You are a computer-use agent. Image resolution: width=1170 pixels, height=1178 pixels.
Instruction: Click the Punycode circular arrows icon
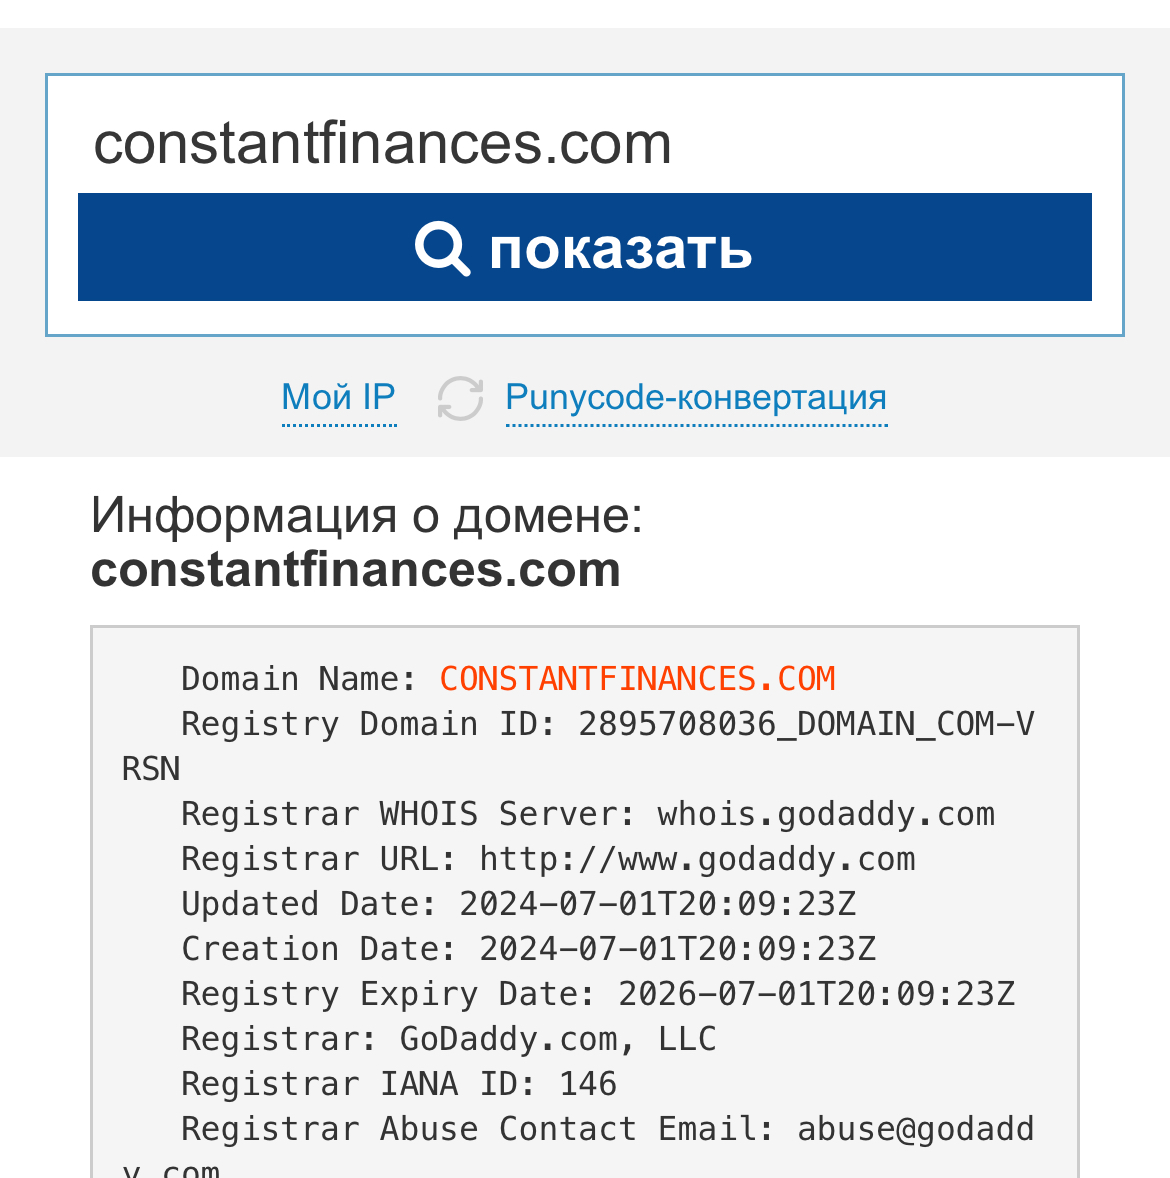point(460,398)
